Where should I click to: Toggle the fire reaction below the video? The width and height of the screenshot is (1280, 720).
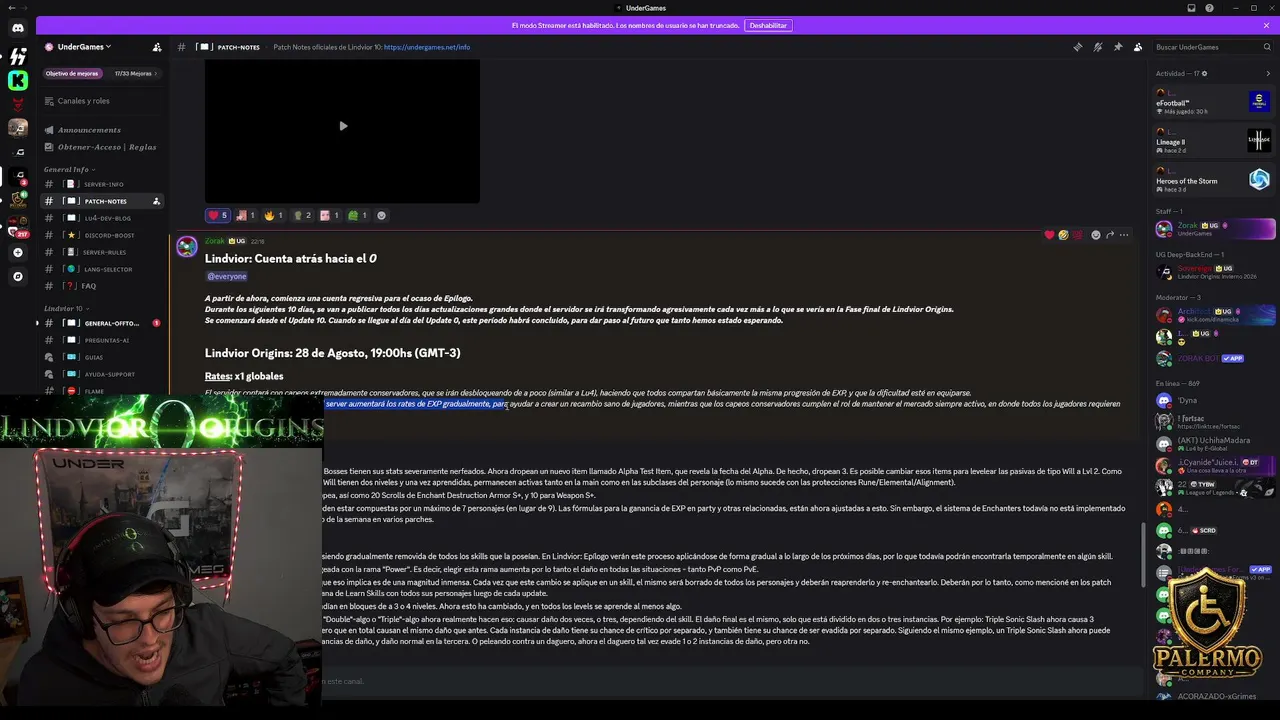[x=273, y=215]
